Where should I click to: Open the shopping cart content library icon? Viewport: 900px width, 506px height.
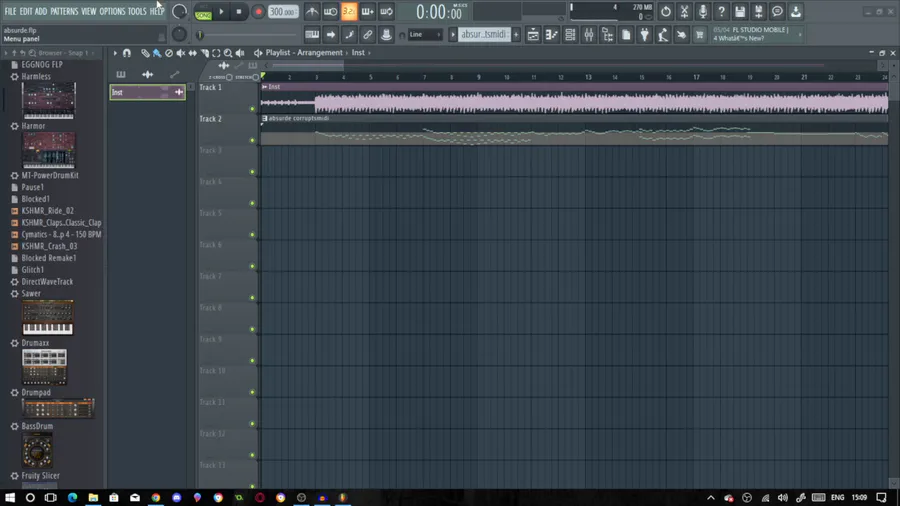pyautogui.click(x=700, y=34)
